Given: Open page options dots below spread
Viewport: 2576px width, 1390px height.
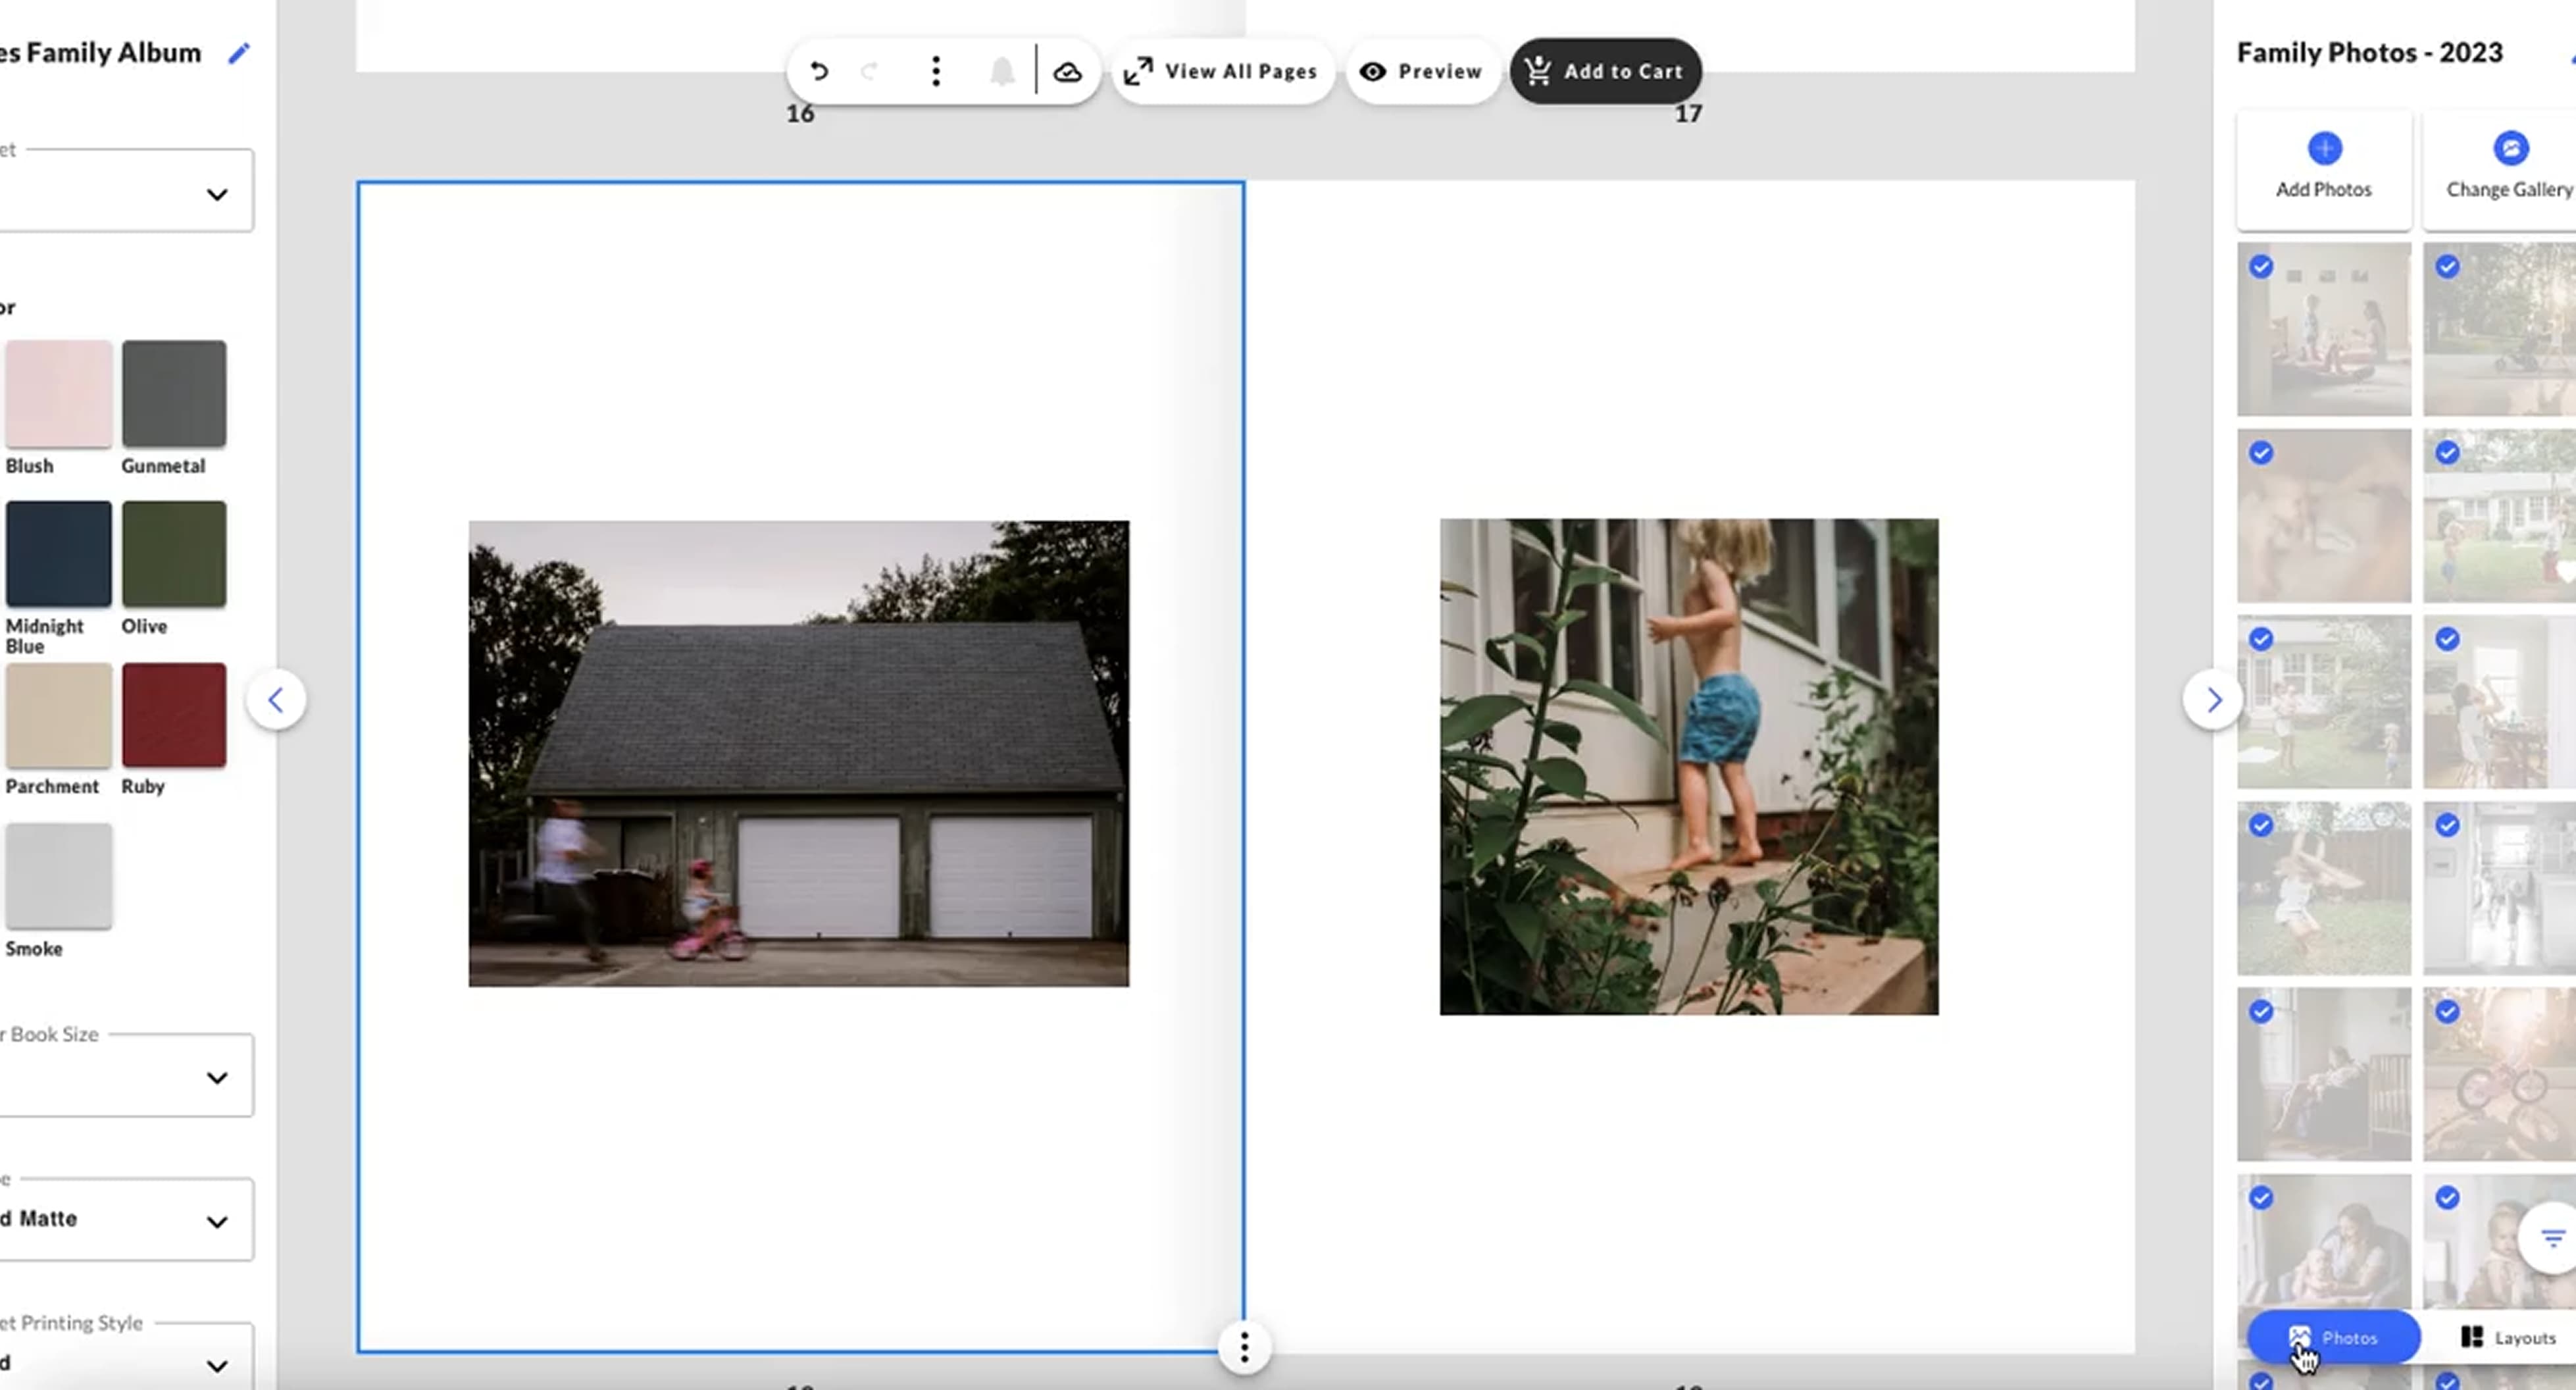Looking at the screenshot, I should [x=1244, y=1347].
